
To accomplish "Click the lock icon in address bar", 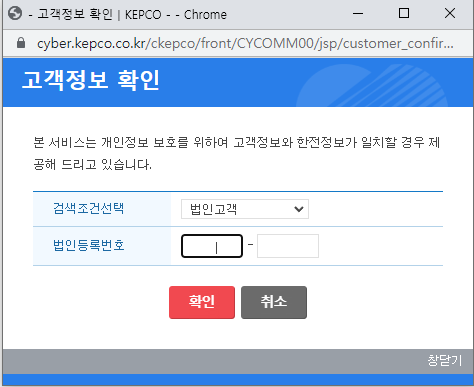I will [x=21, y=43].
